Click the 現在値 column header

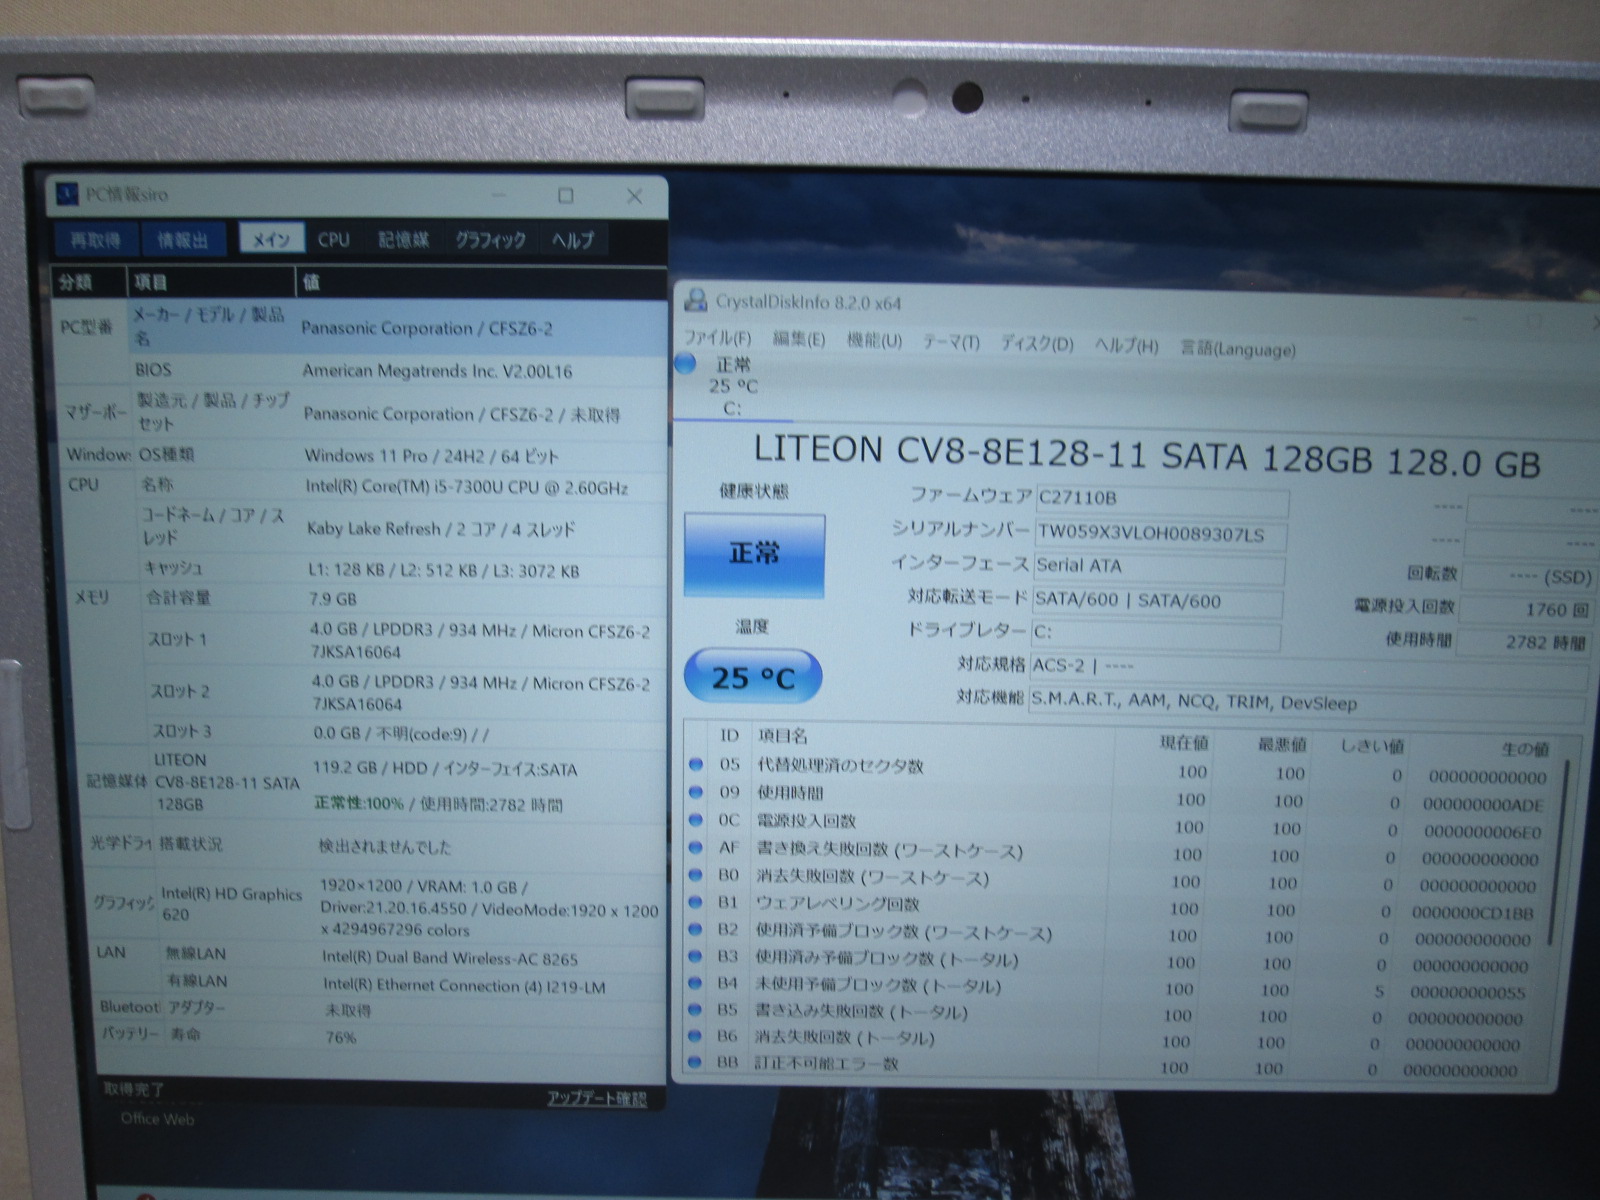click(1184, 743)
